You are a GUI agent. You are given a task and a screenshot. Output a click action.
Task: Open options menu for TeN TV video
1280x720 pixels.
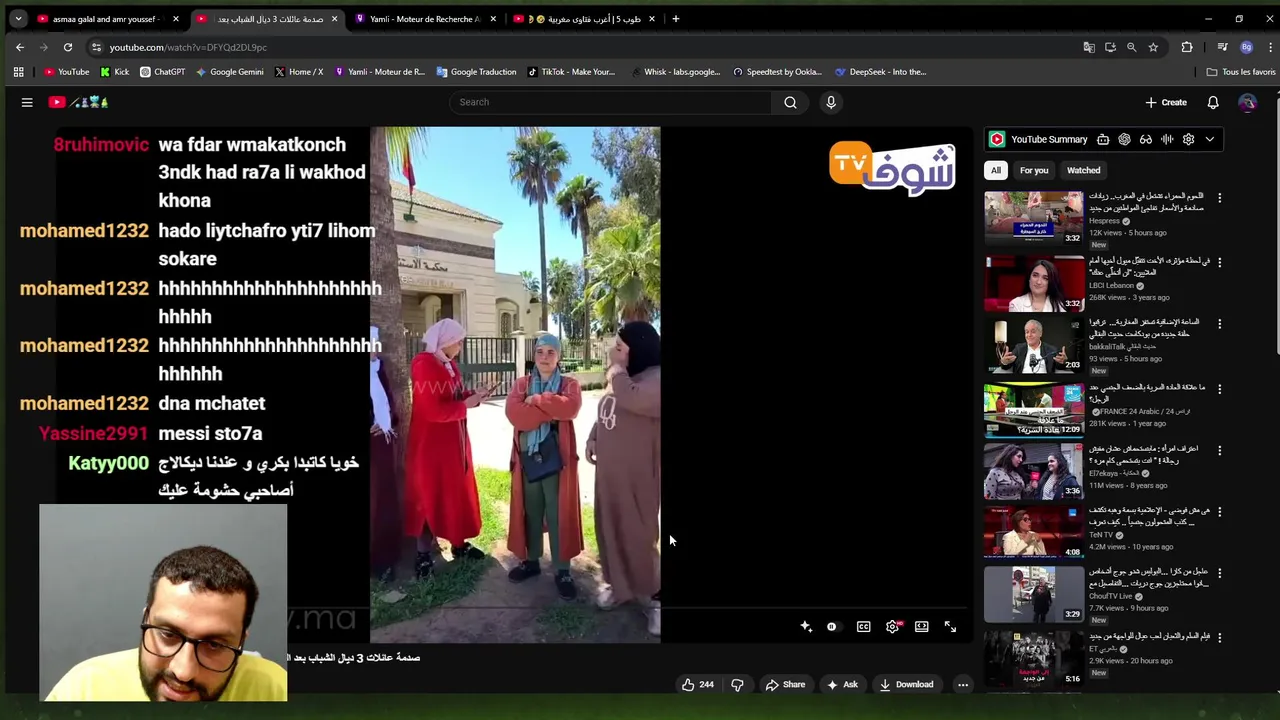[1219, 512]
